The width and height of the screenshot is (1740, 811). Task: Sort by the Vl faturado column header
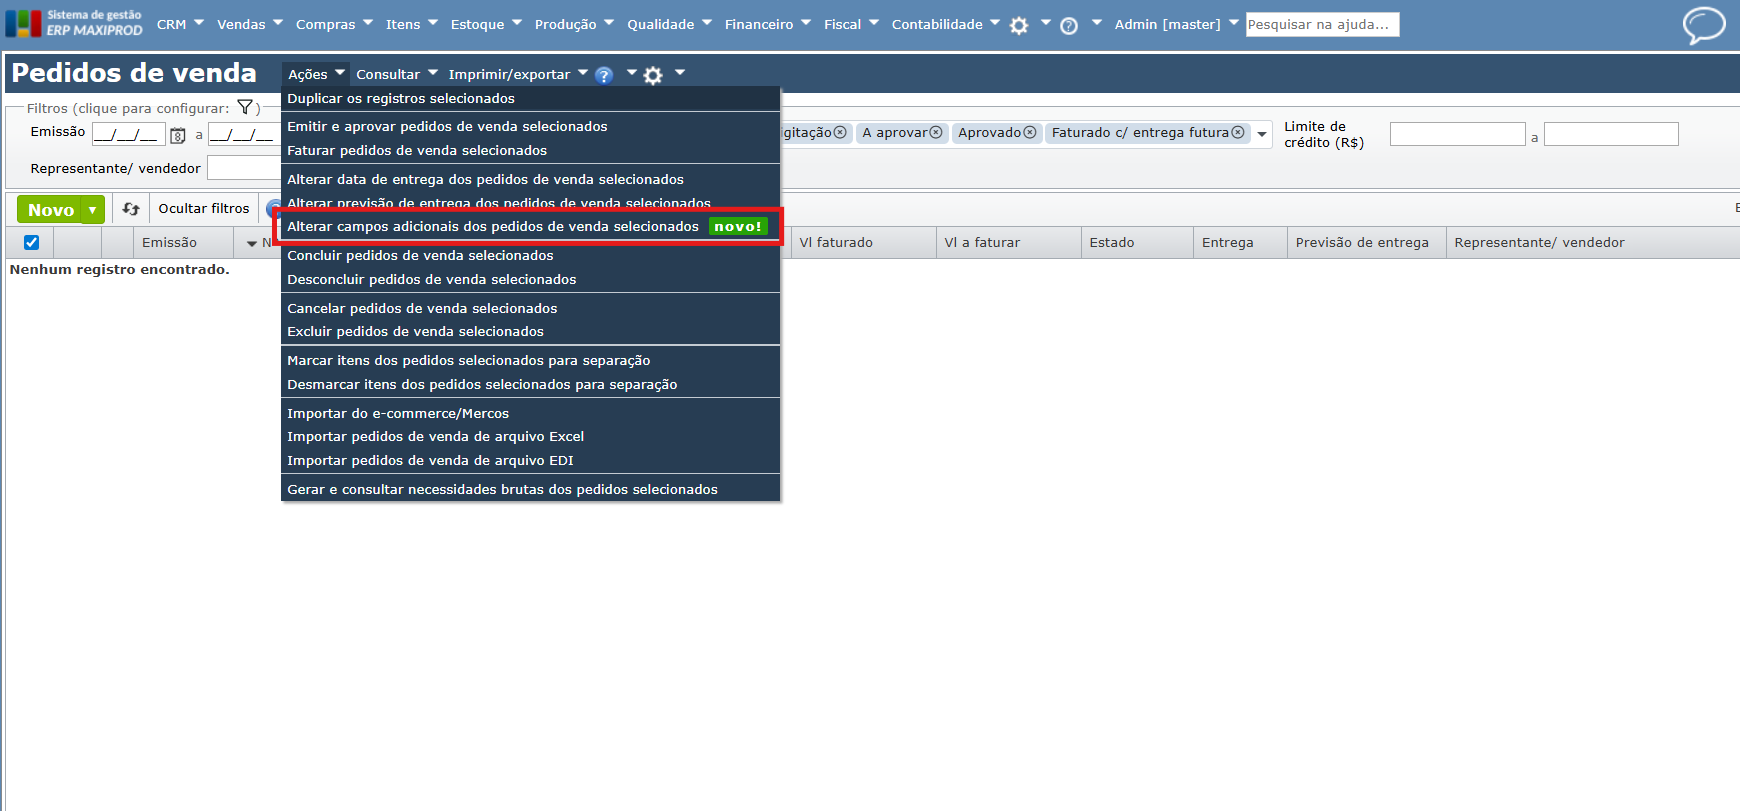(x=836, y=242)
